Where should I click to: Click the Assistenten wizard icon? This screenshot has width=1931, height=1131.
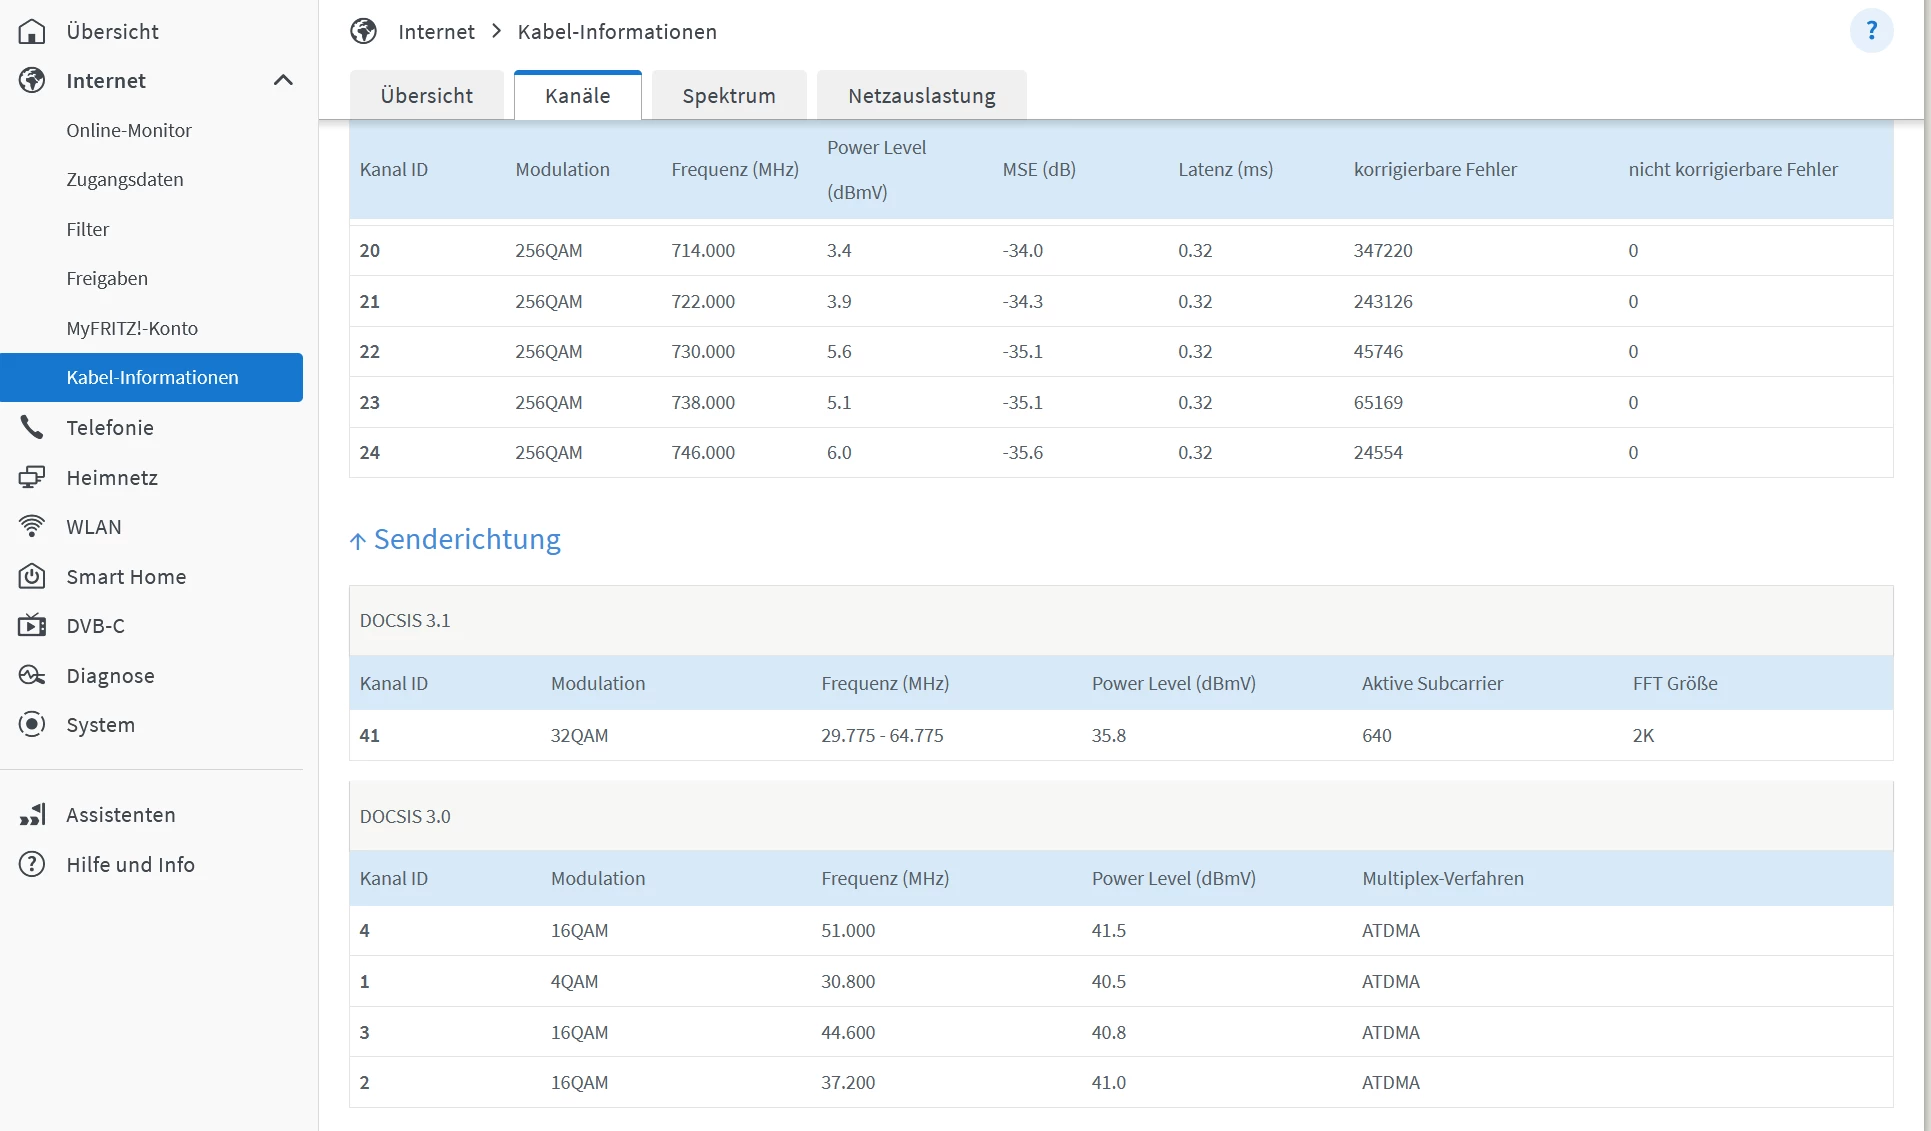pyautogui.click(x=32, y=815)
